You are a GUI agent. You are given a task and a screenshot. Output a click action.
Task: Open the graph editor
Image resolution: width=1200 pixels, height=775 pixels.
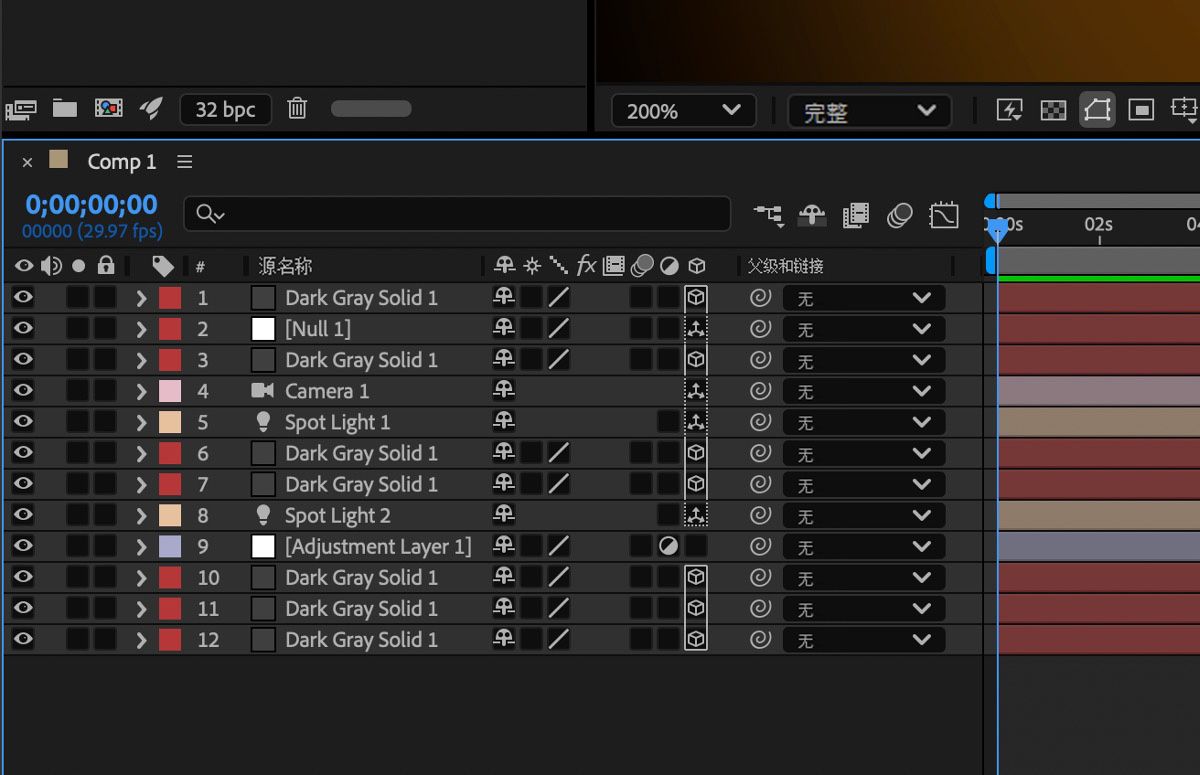pyautogui.click(x=944, y=214)
